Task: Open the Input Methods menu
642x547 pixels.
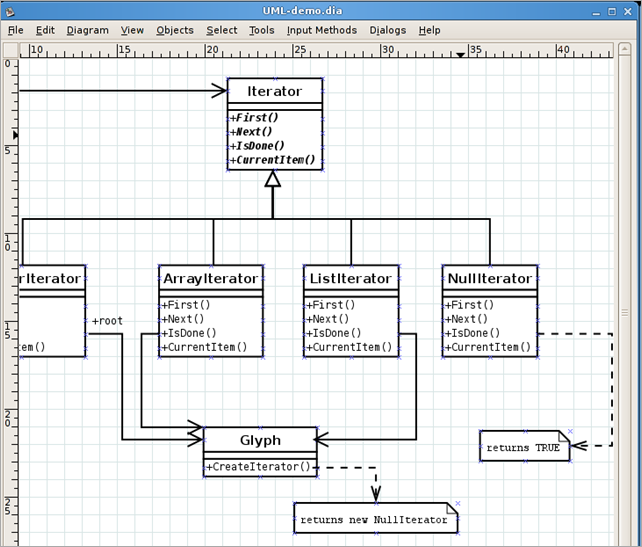Action: pos(322,30)
